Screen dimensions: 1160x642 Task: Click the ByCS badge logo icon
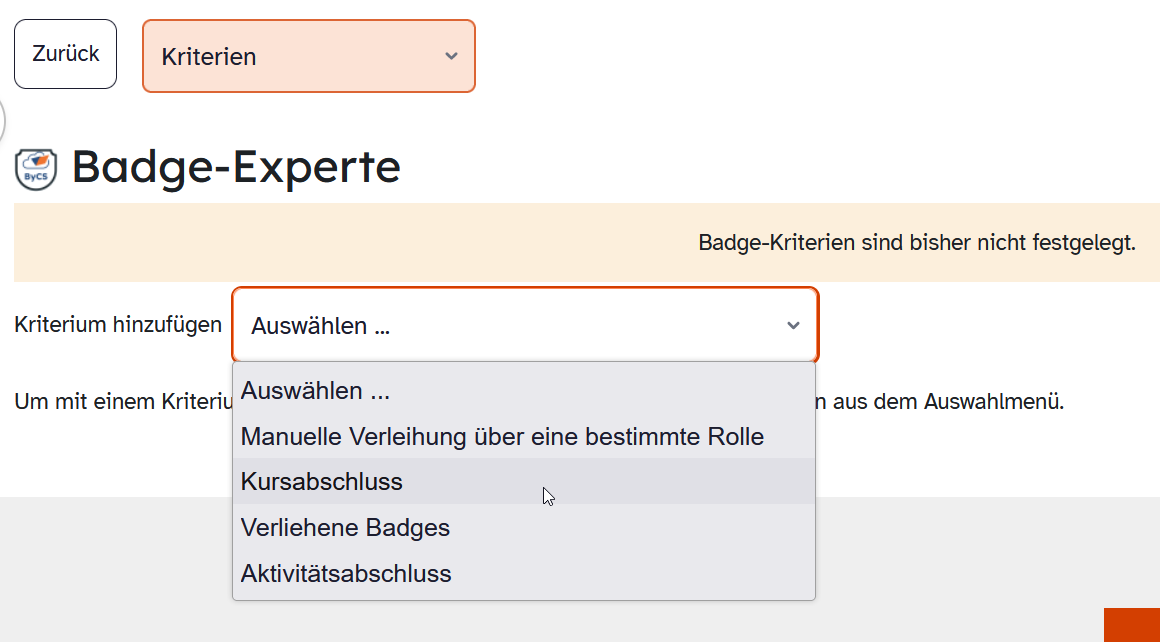[33, 168]
